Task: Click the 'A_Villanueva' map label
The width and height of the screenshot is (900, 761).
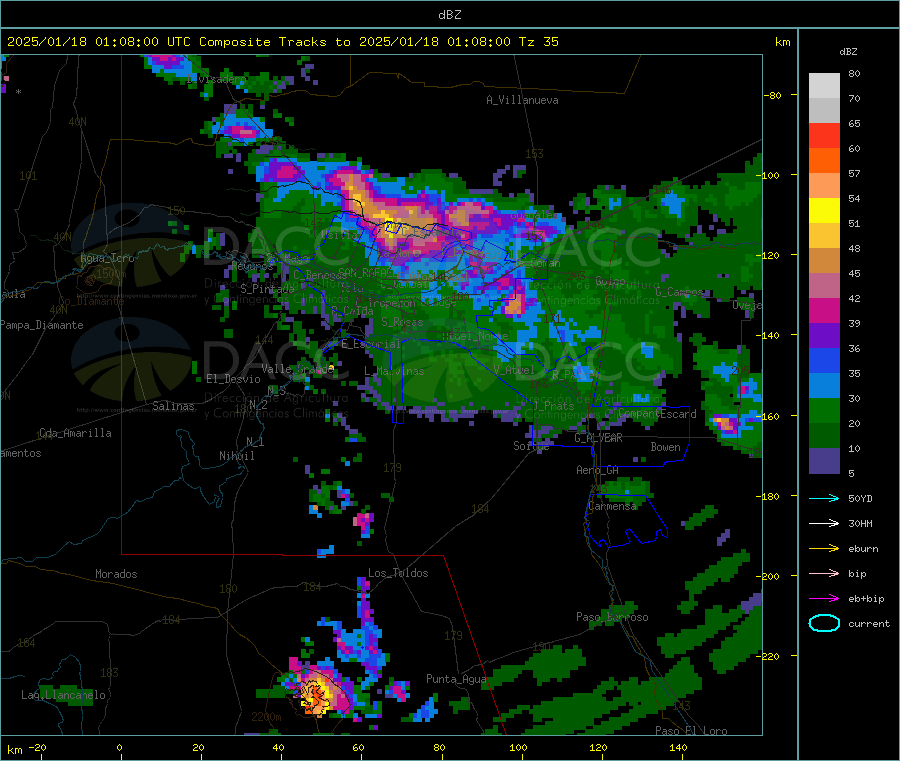Action: 522,100
